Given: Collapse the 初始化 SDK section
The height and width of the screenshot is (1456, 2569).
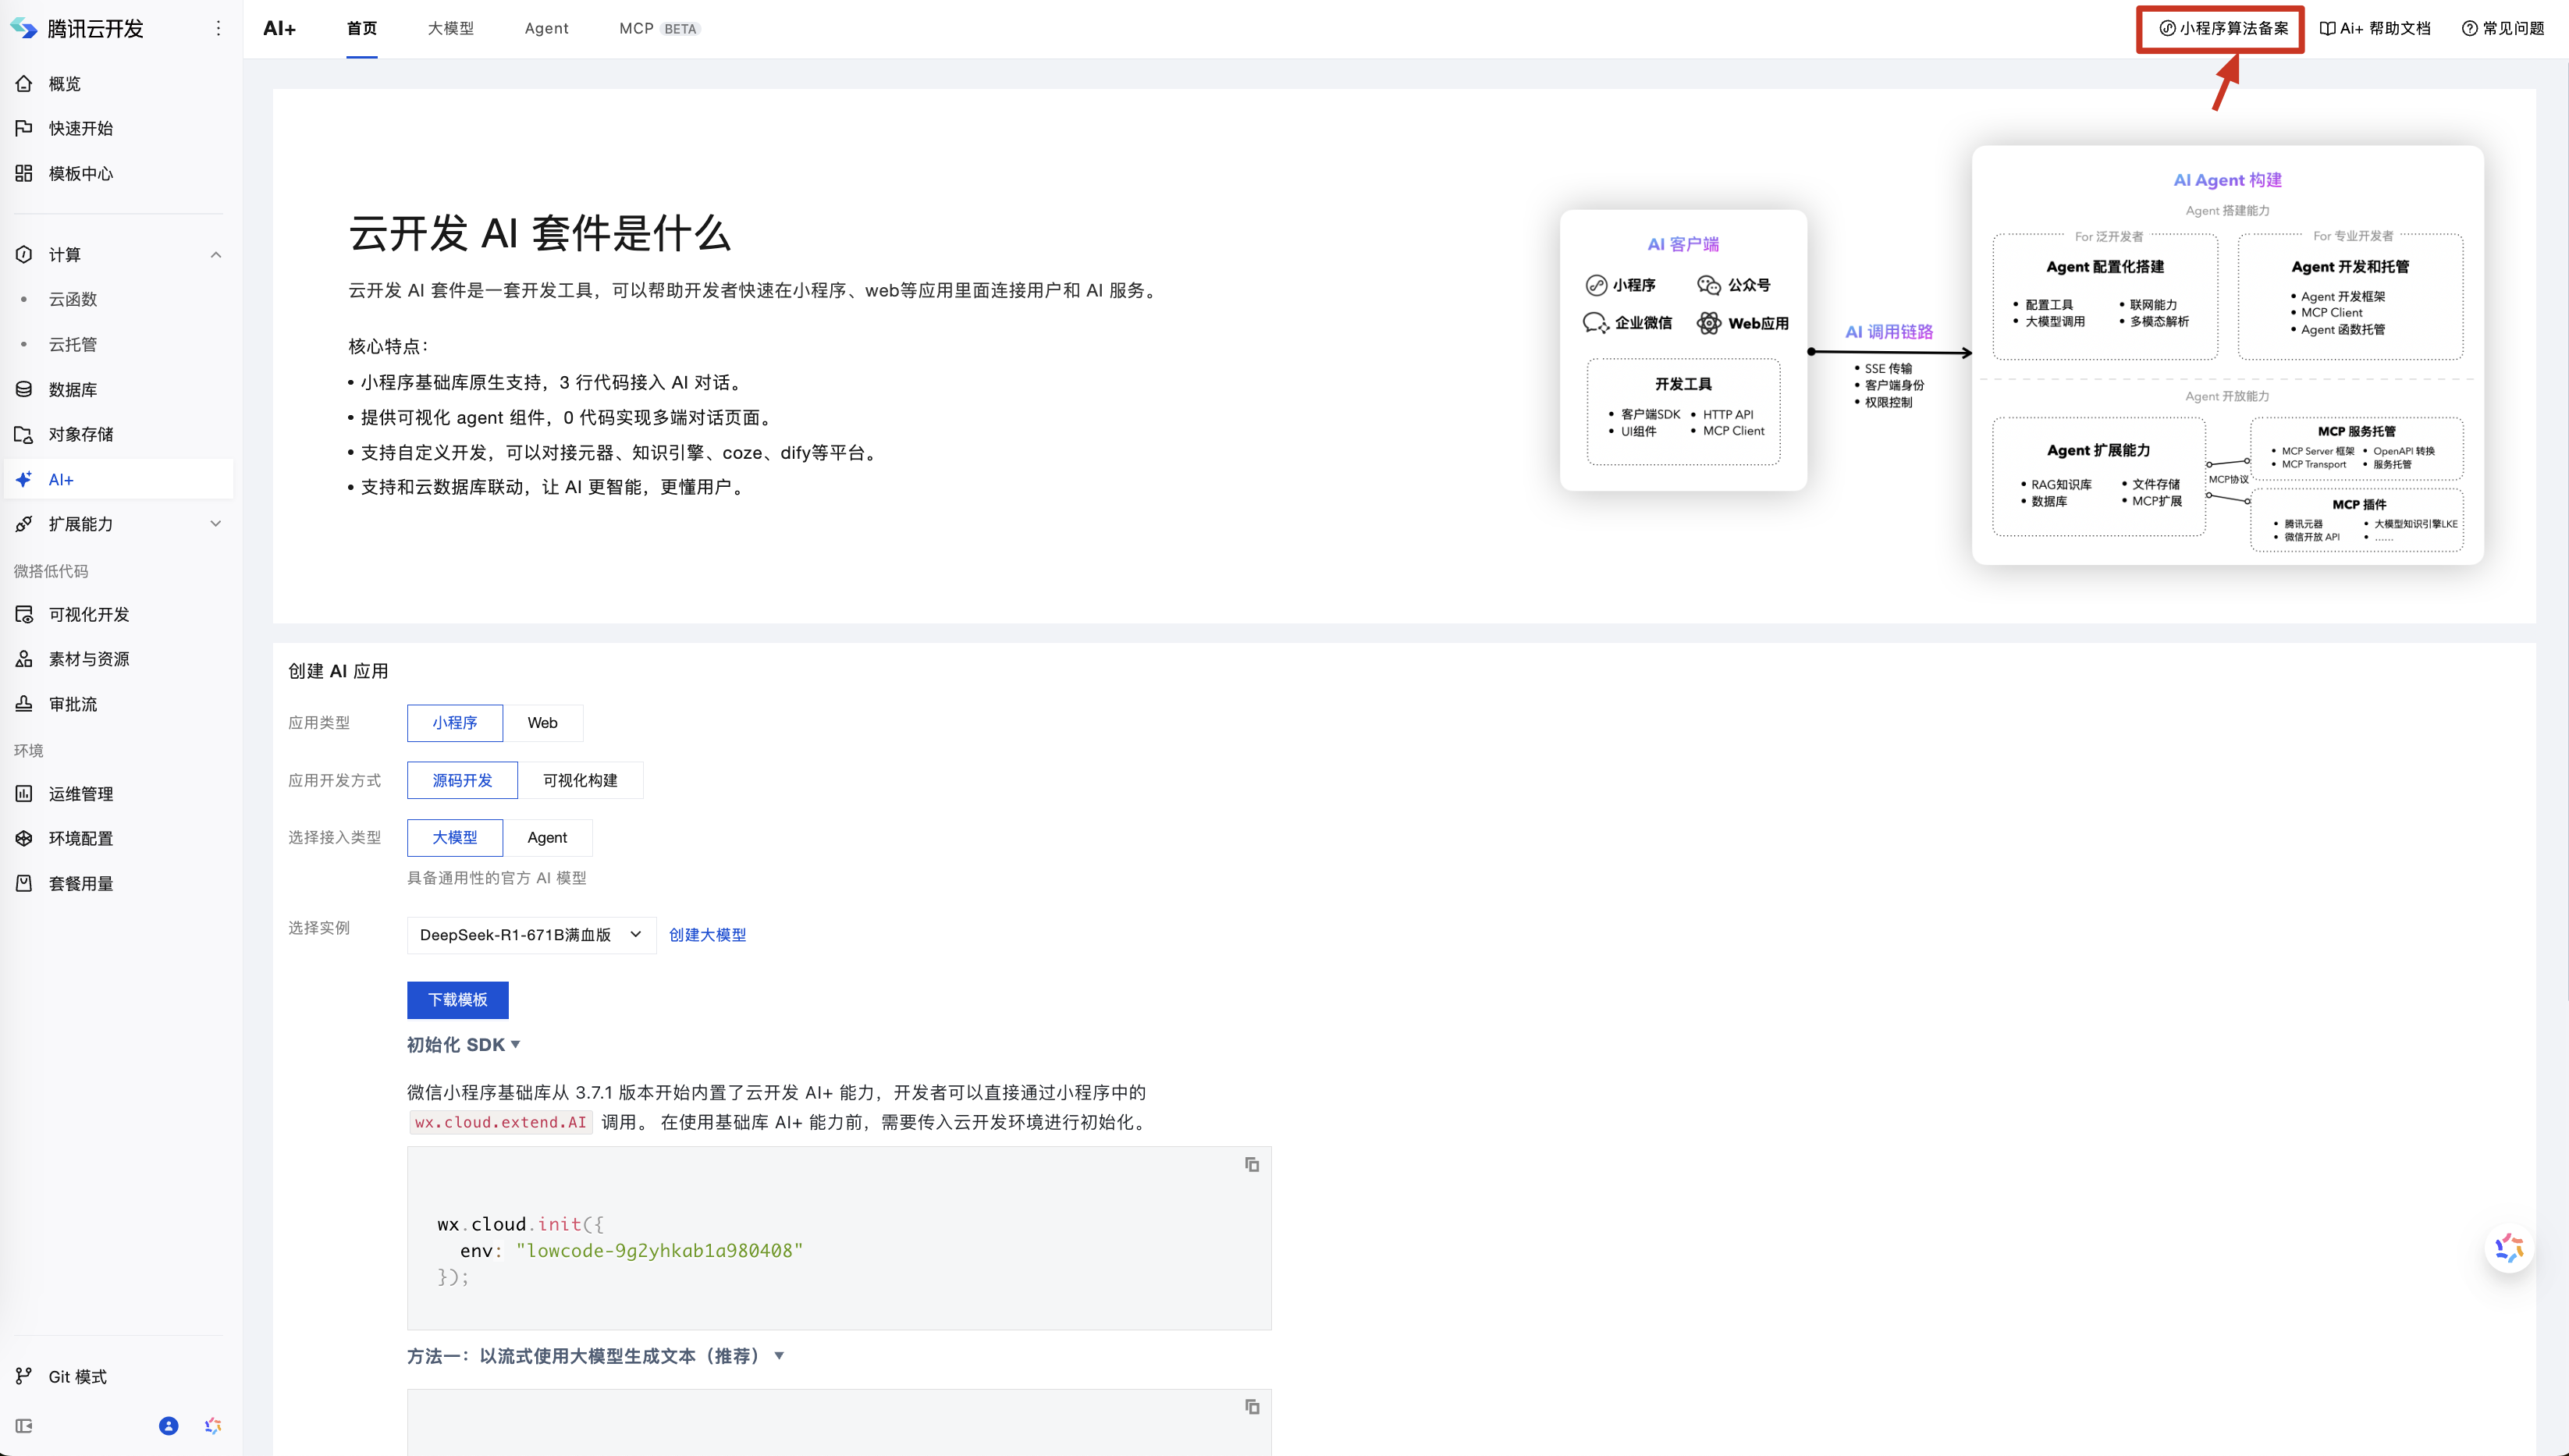Looking at the screenshot, I should click(463, 1044).
